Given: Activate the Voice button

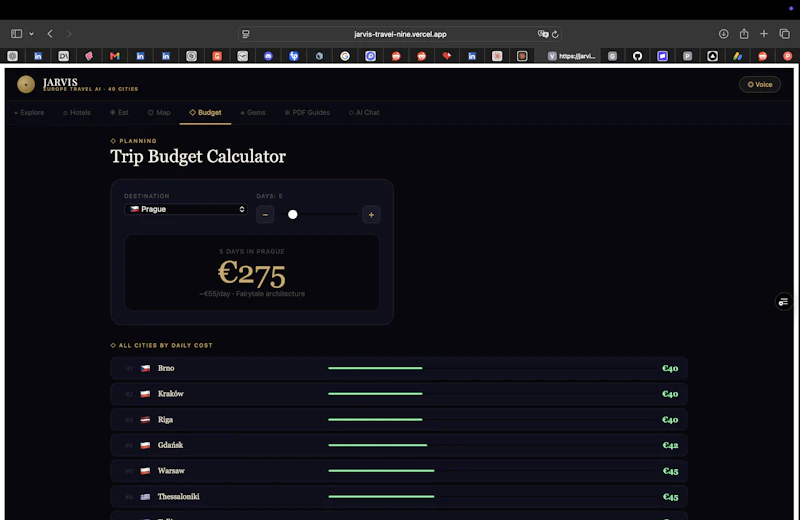Looking at the screenshot, I should 760,84.
